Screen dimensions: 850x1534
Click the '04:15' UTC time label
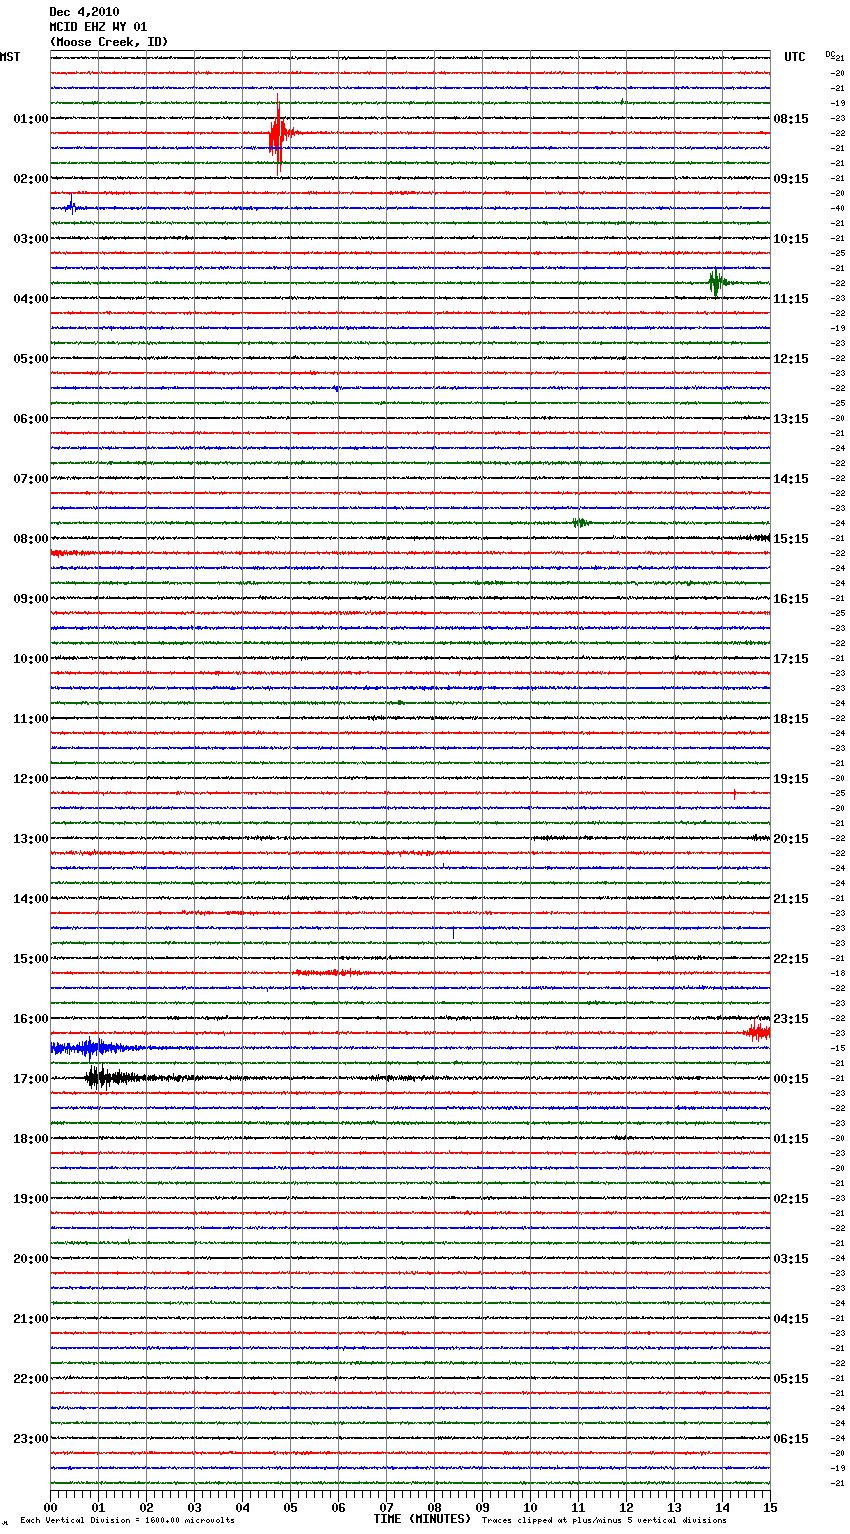(791, 1319)
